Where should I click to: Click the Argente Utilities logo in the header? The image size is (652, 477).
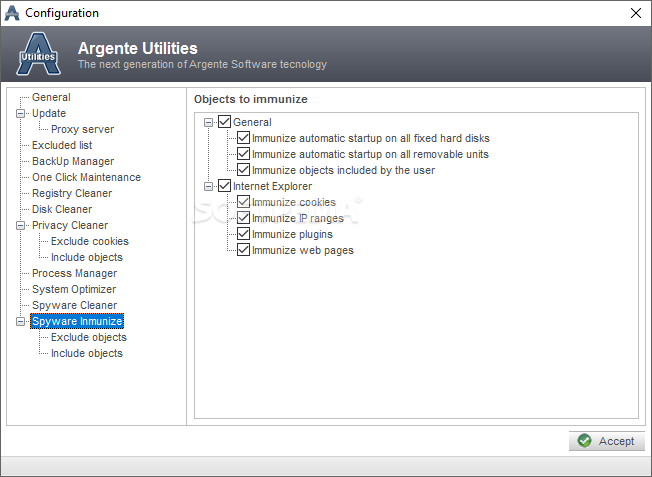tap(38, 54)
